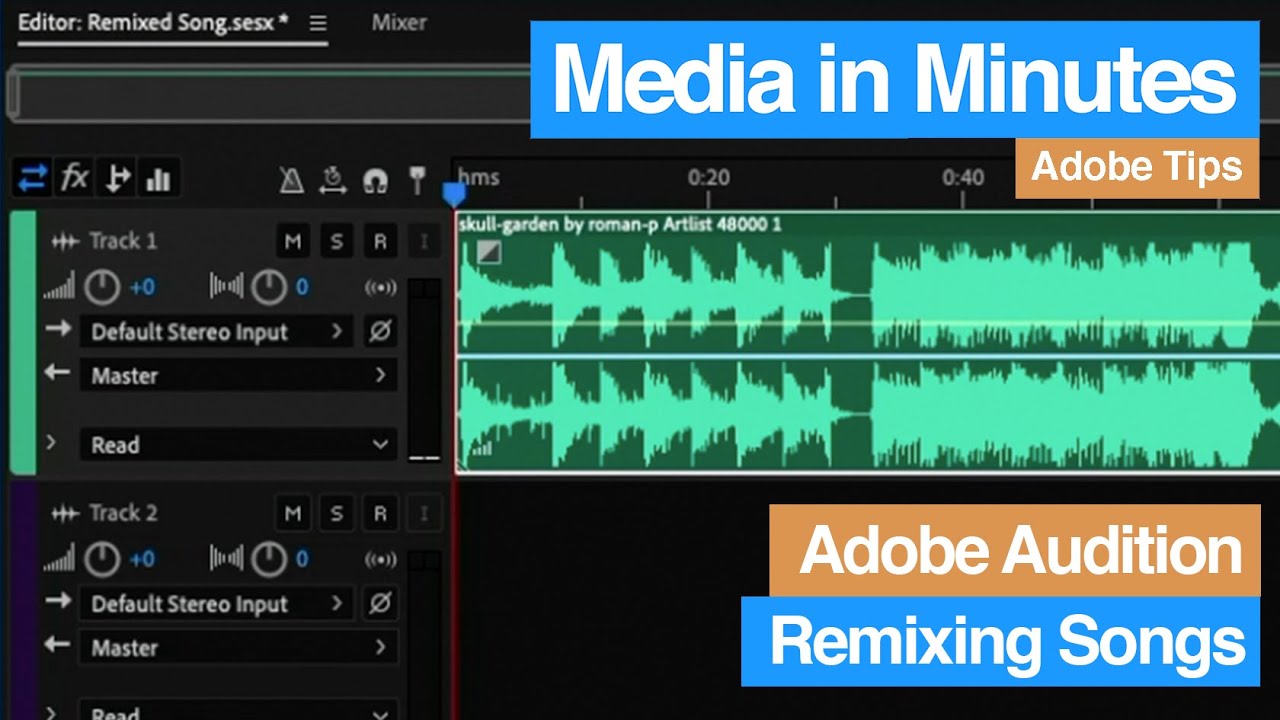1280x720 pixels.
Task: Click Track 1 volume value +0
Action: tap(142, 288)
